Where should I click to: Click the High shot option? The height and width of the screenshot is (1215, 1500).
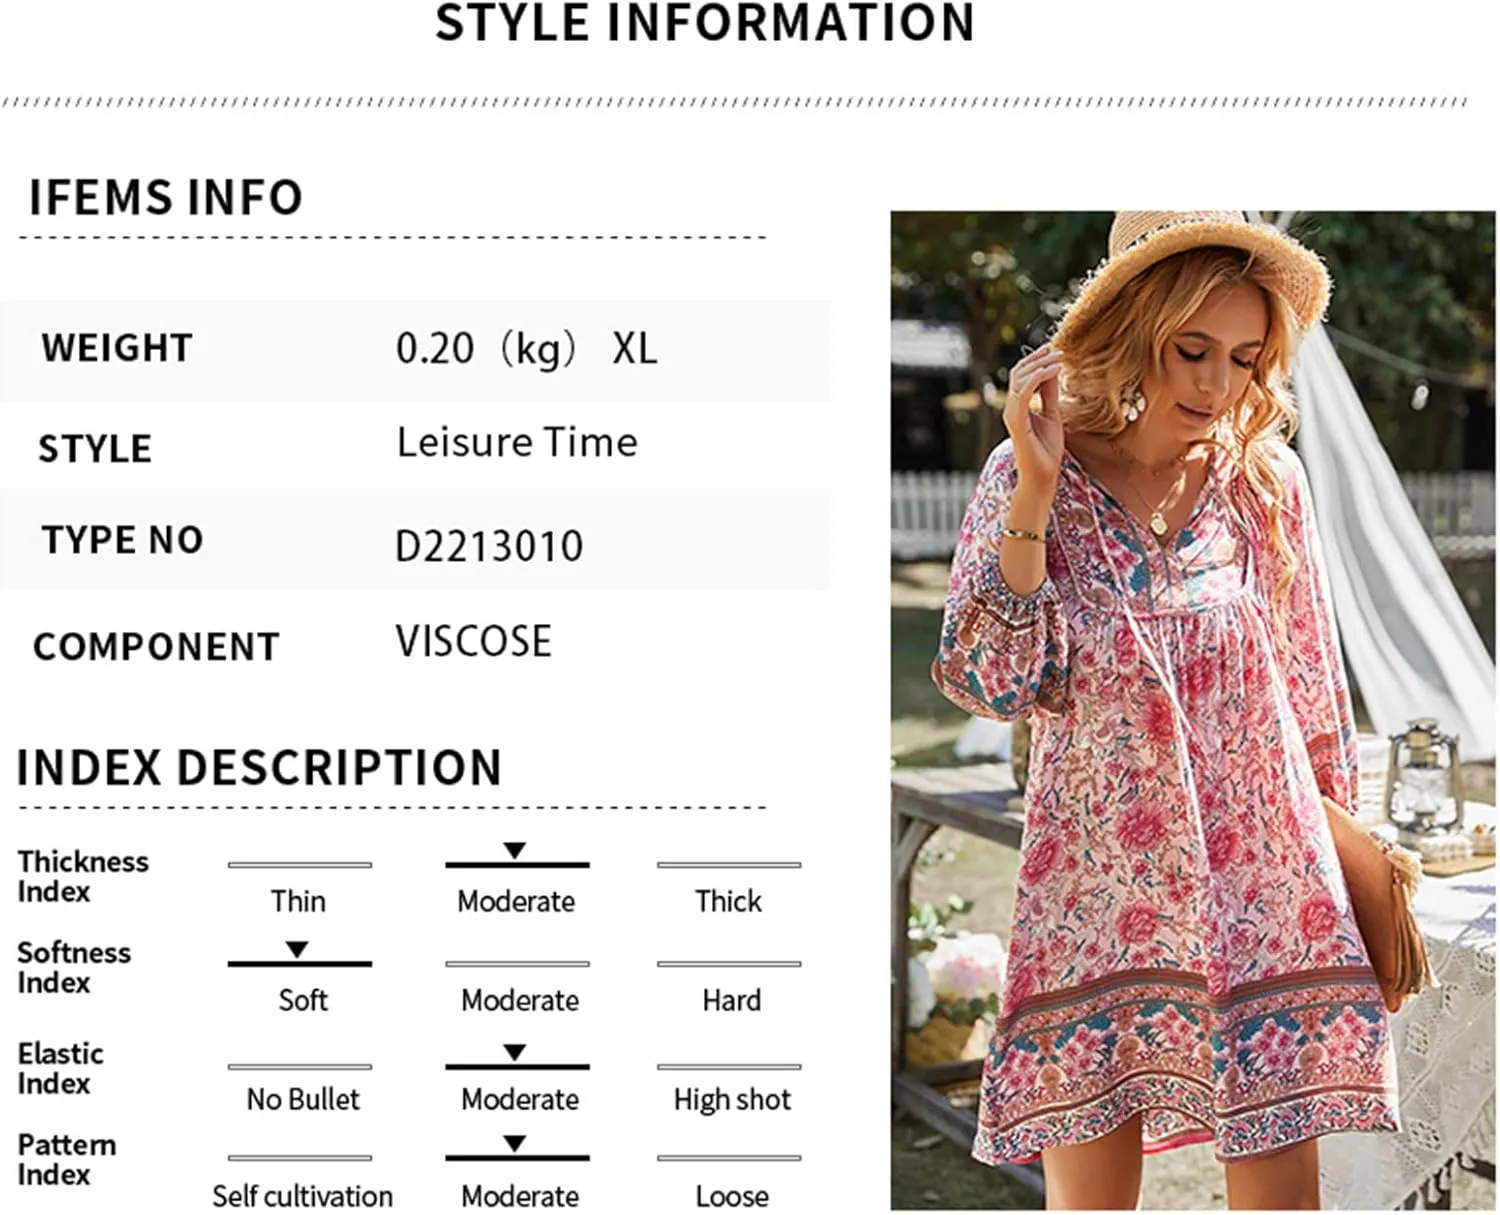(732, 1099)
